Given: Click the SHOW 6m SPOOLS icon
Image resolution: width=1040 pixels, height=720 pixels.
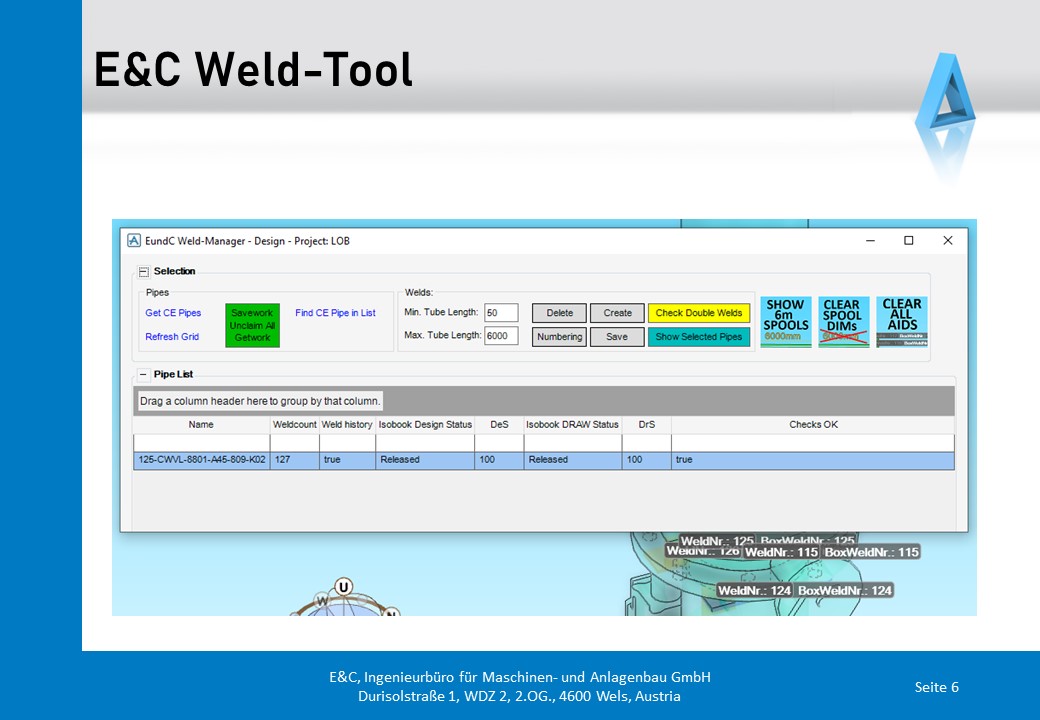Looking at the screenshot, I should (785, 321).
